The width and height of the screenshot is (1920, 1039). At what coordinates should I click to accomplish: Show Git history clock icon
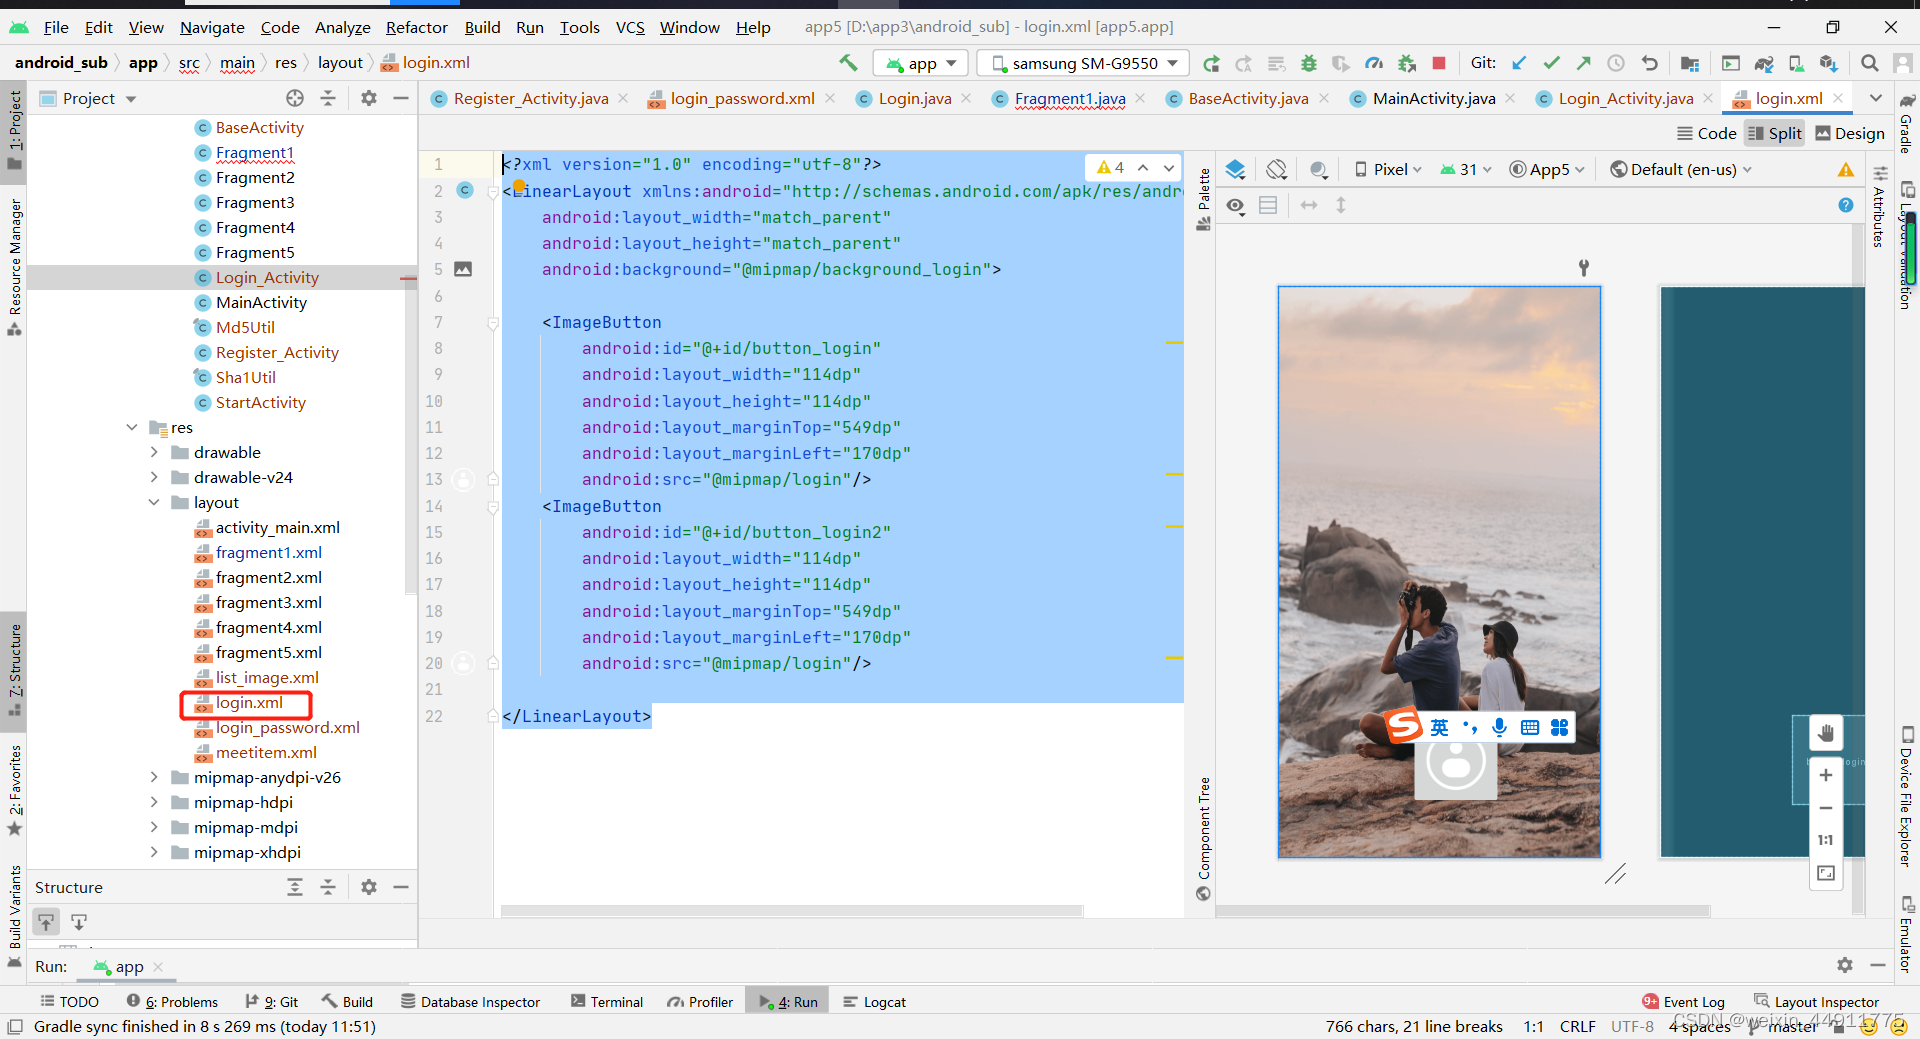coord(1616,63)
